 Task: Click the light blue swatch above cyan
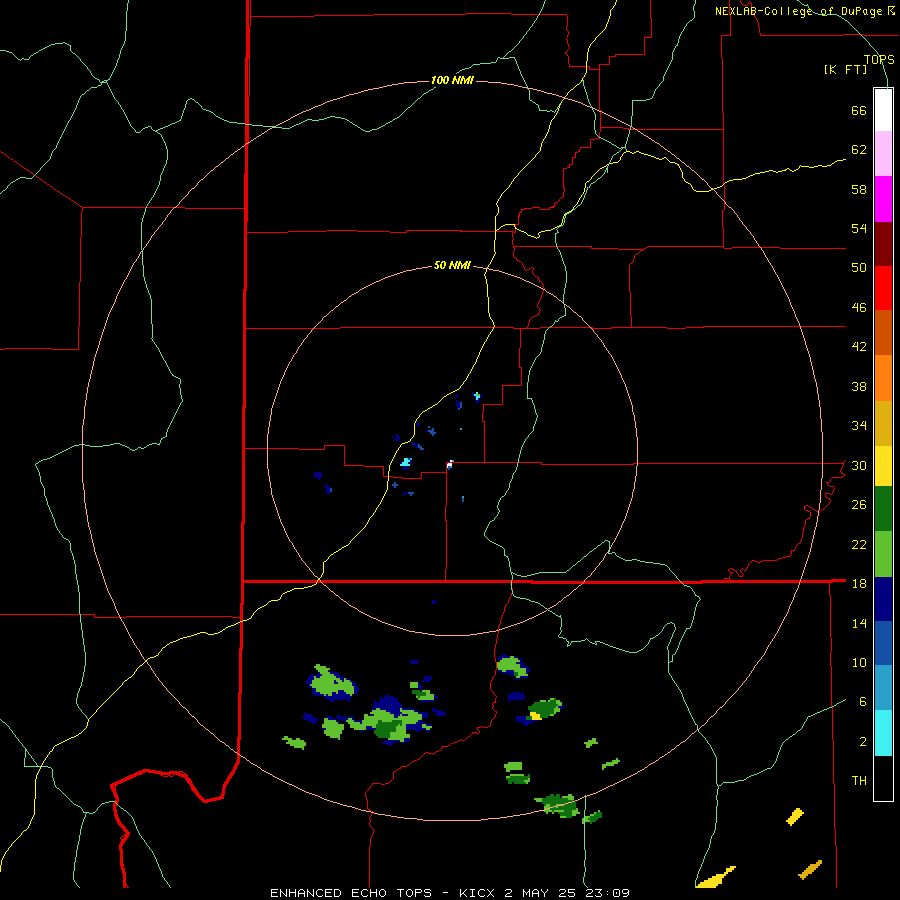[883, 687]
